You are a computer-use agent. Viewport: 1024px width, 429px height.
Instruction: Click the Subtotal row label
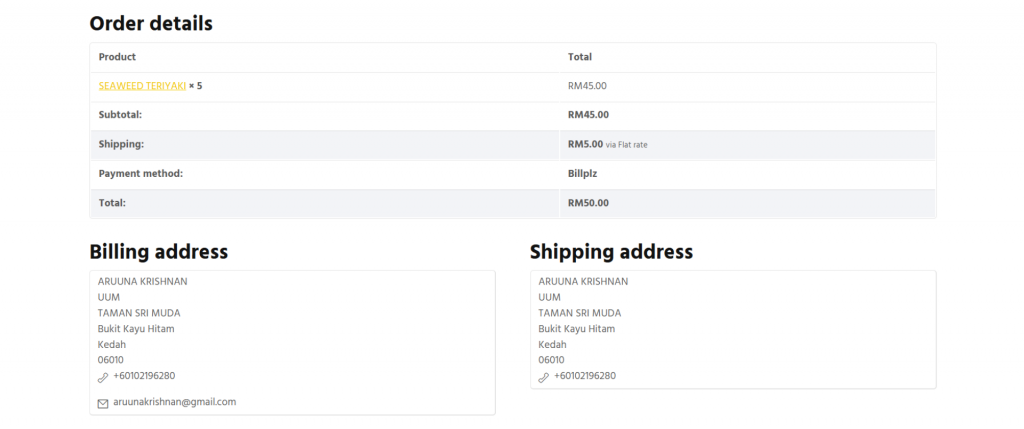pyautogui.click(x=120, y=115)
